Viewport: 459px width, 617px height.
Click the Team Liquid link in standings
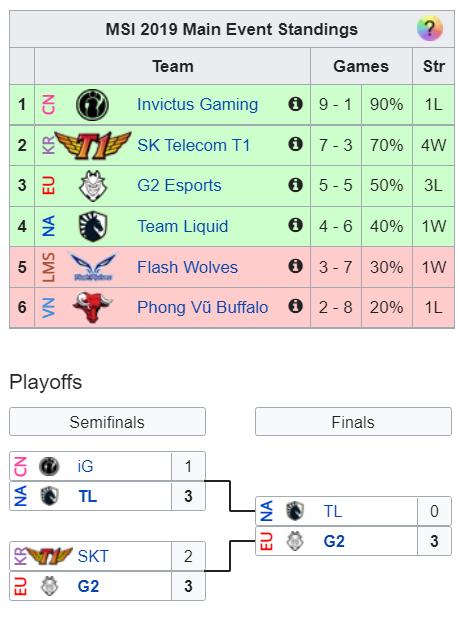coord(183,226)
